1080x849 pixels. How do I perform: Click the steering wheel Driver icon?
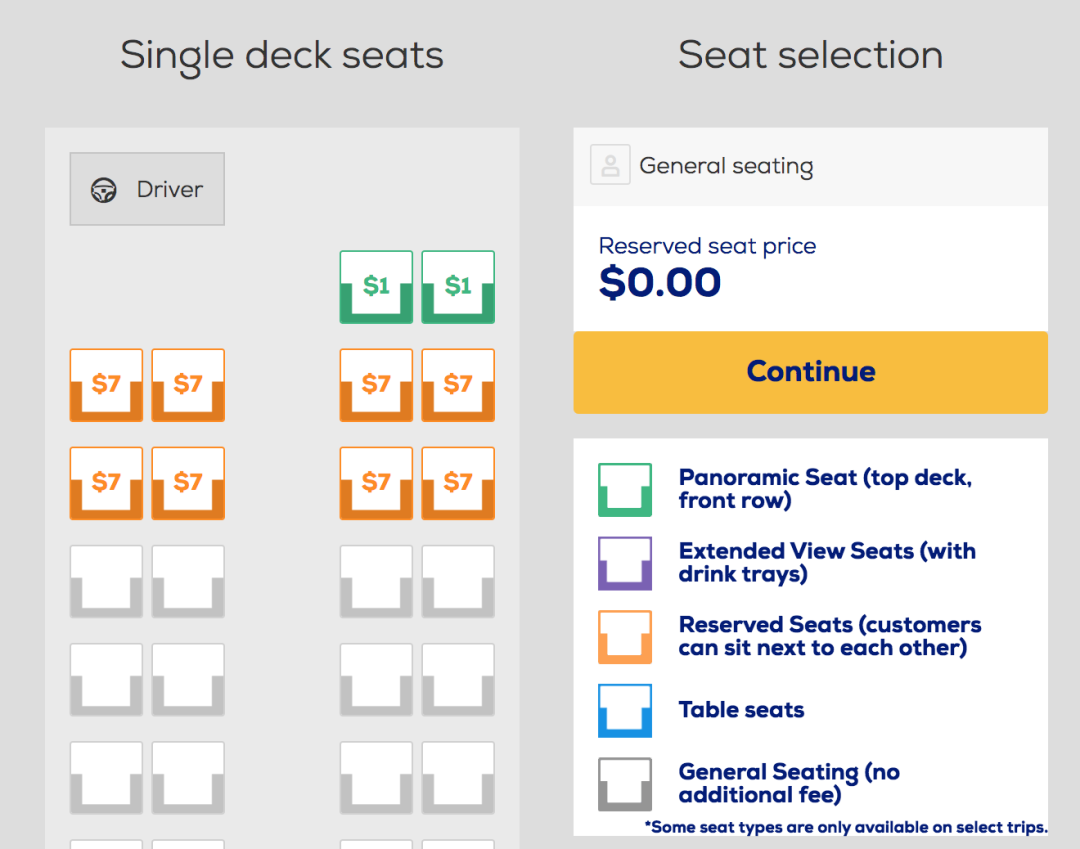104,190
